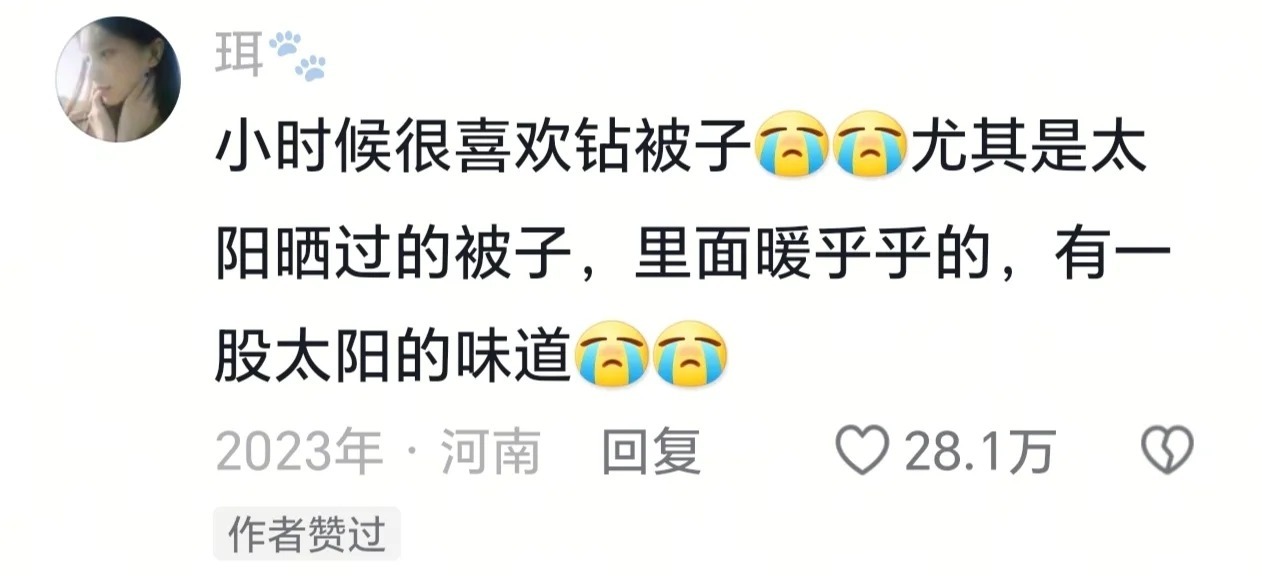Click first crying emoji after 钻被子
This screenshot has width=1262, height=576.
tap(793, 148)
